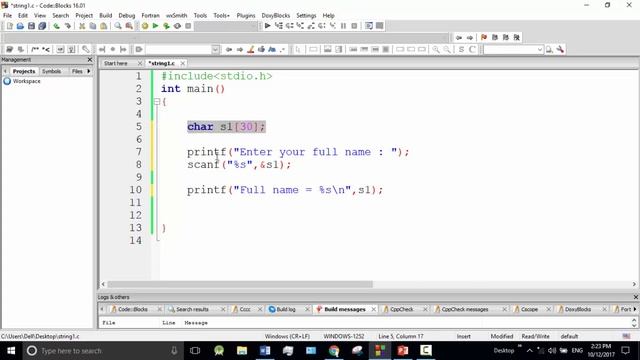The image size is (640, 360).
Task: Click the WINDOWS-1252 encoding status text
Action: 344,336
